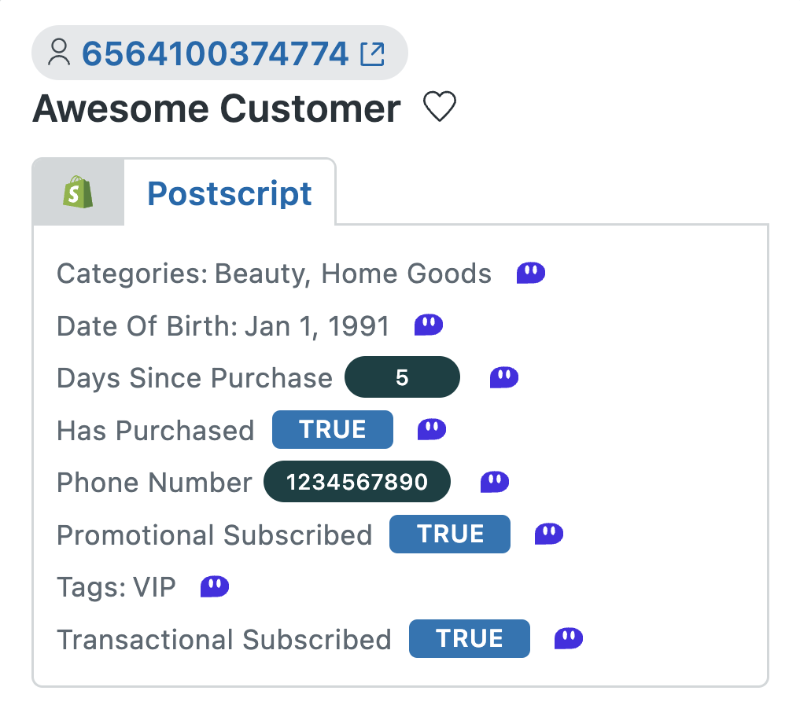Favorite Awesome Customer with heart icon
Image resolution: width=800 pixels, height=720 pixels.
pos(439,107)
